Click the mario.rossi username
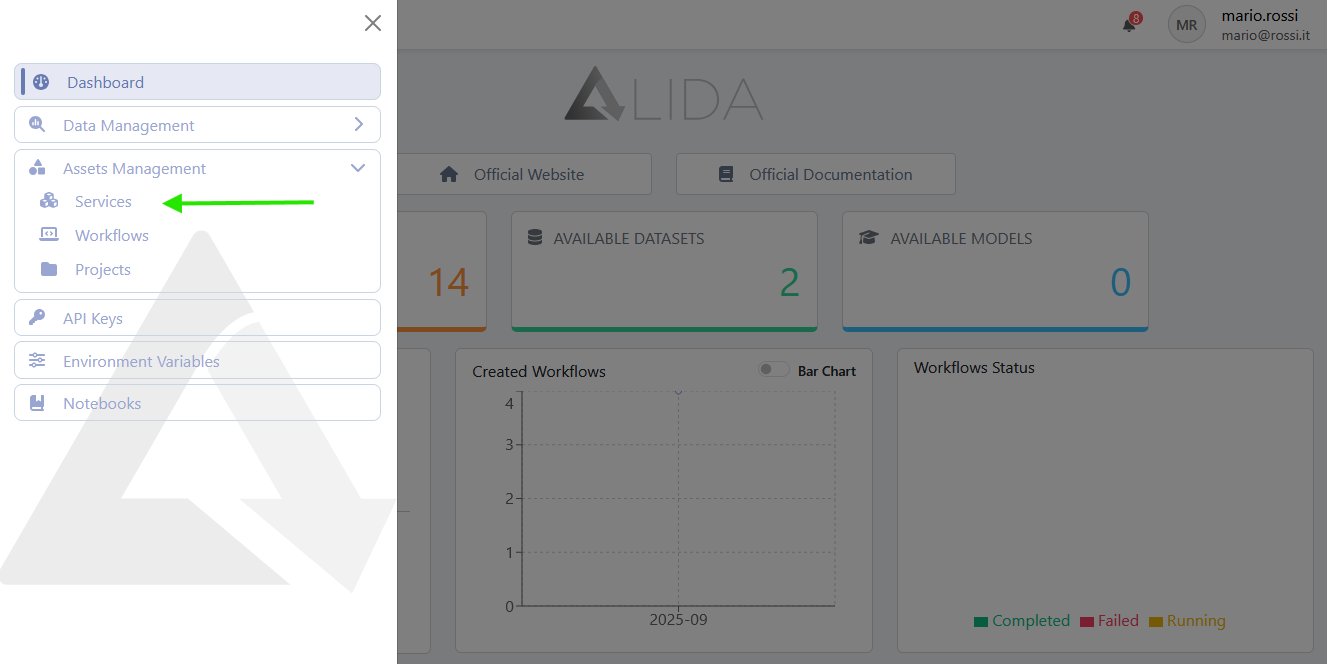This screenshot has width=1327, height=664. point(1260,16)
